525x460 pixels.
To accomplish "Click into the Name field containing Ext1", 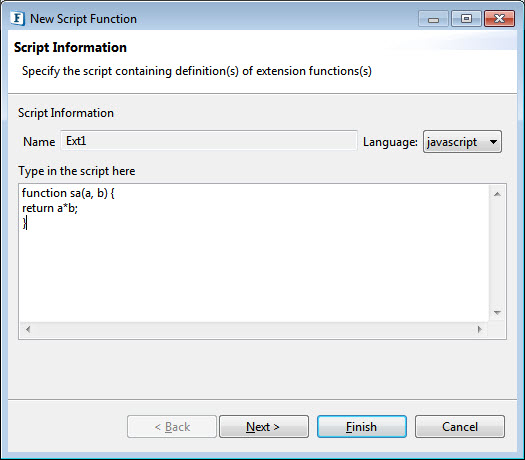I will point(209,141).
